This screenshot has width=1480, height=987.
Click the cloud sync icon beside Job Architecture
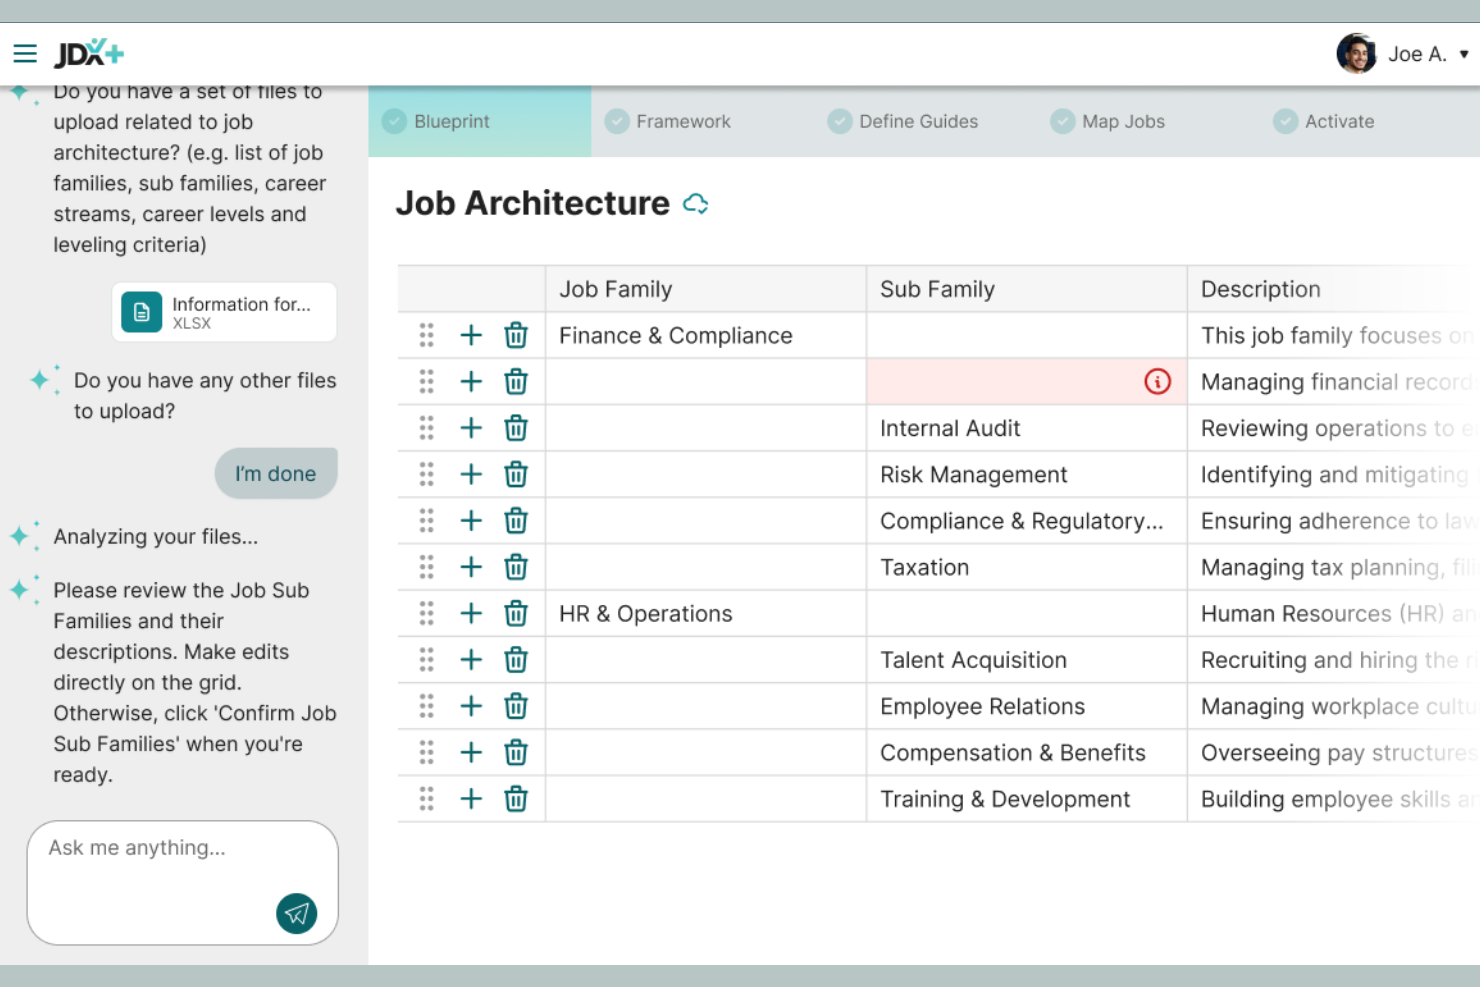[696, 204]
